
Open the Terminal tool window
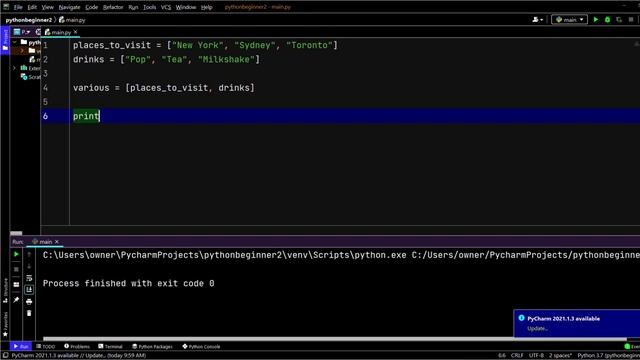[x=110, y=347]
